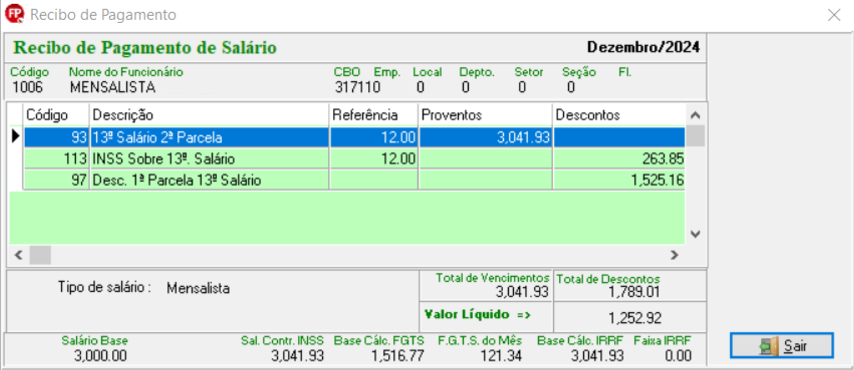Click the employee name MENSALISTA

tap(113, 87)
